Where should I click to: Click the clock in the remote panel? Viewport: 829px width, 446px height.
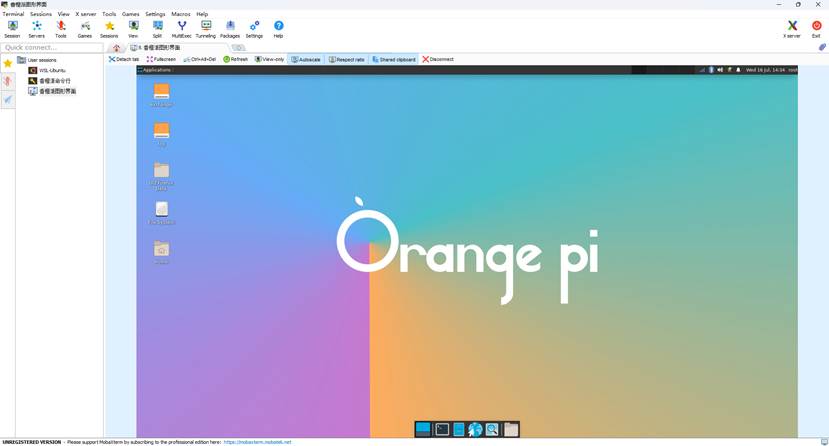point(765,70)
